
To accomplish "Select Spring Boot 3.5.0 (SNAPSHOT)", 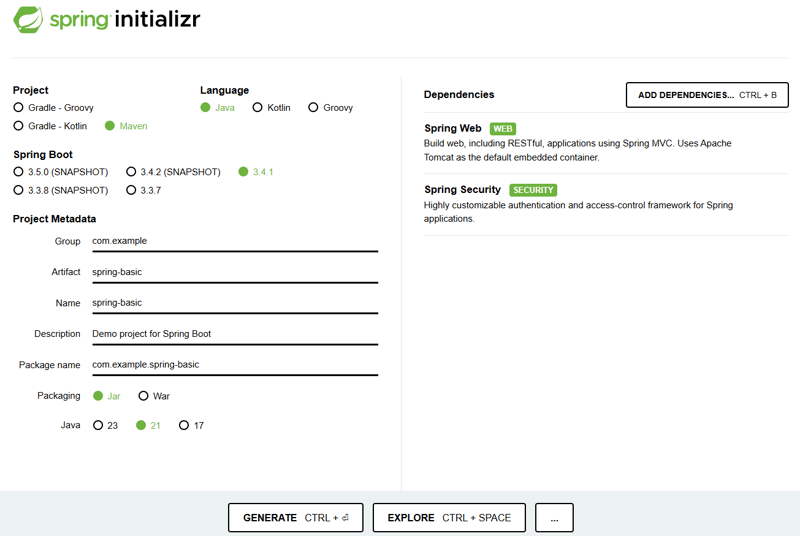I will [x=19, y=172].
